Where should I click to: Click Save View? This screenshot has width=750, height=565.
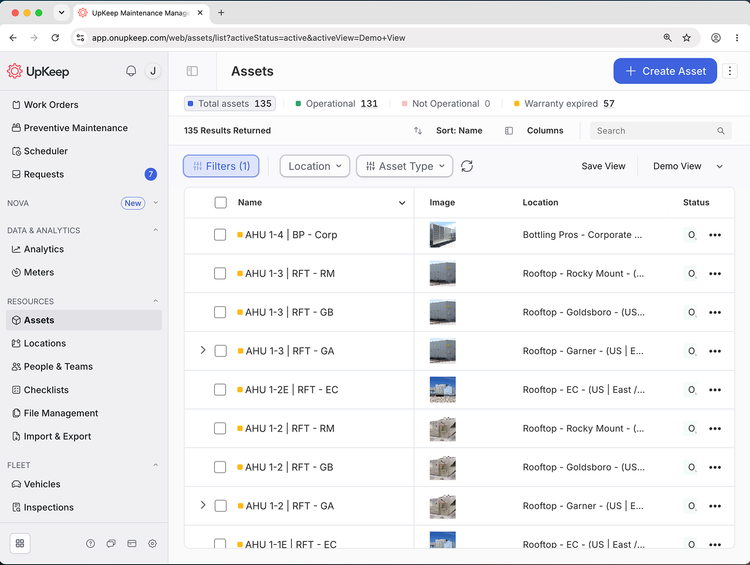click(603, 166)
